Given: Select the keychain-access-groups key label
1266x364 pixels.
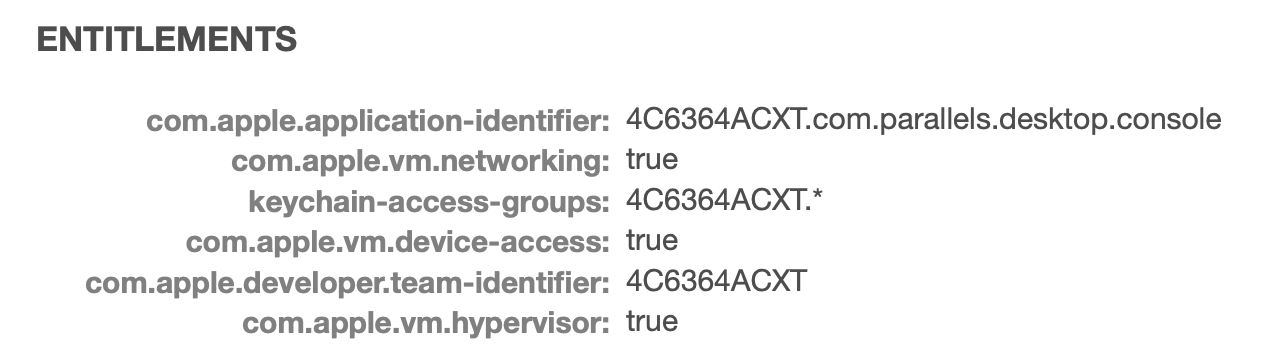Looking at the screenshot, I should [429, 203].
